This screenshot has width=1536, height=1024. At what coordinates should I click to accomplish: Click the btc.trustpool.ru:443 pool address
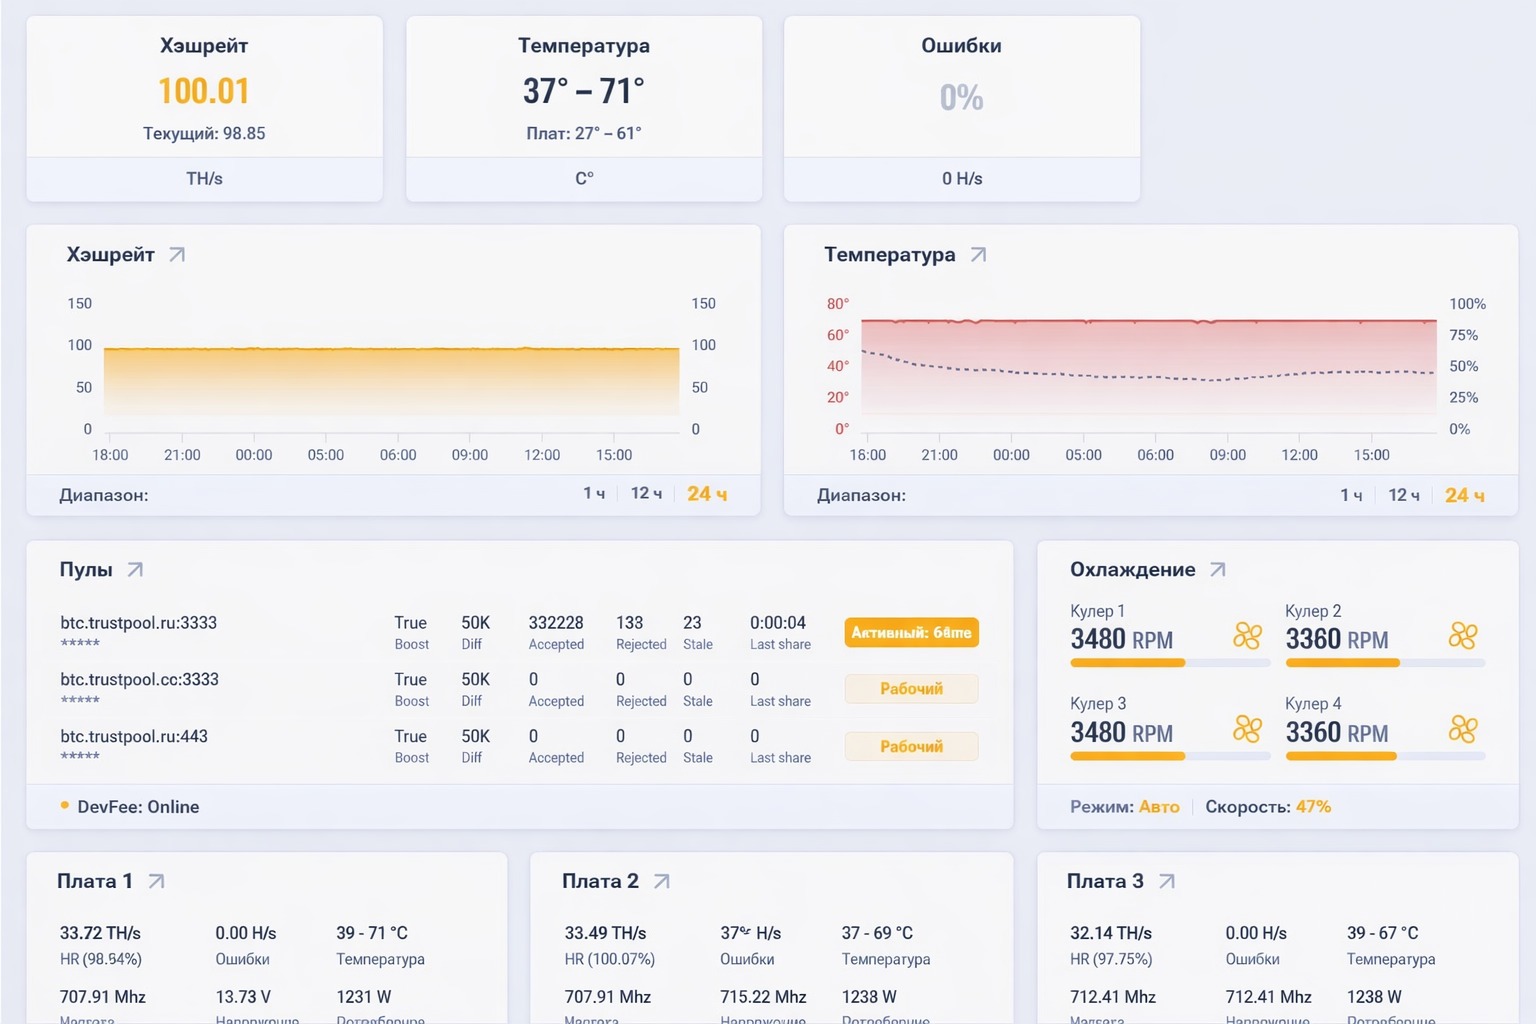pyautogui.click(x=134, y=737)
